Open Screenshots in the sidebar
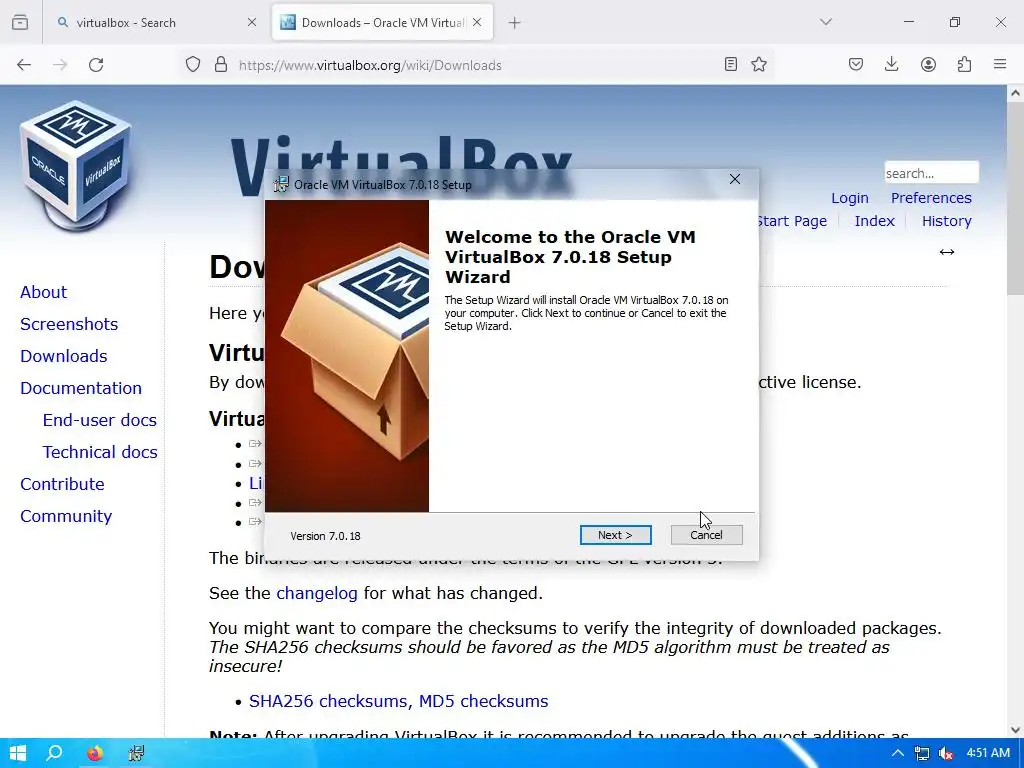1024x768 pixels. (69, 324)
